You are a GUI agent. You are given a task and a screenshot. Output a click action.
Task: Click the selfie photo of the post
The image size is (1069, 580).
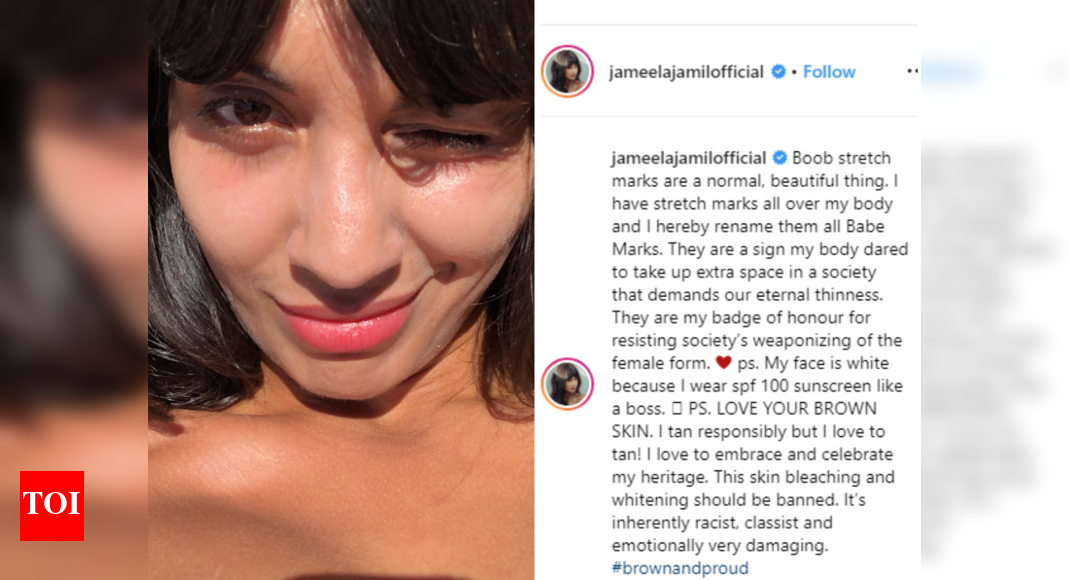pyautogui.click(x=341, y=290)
